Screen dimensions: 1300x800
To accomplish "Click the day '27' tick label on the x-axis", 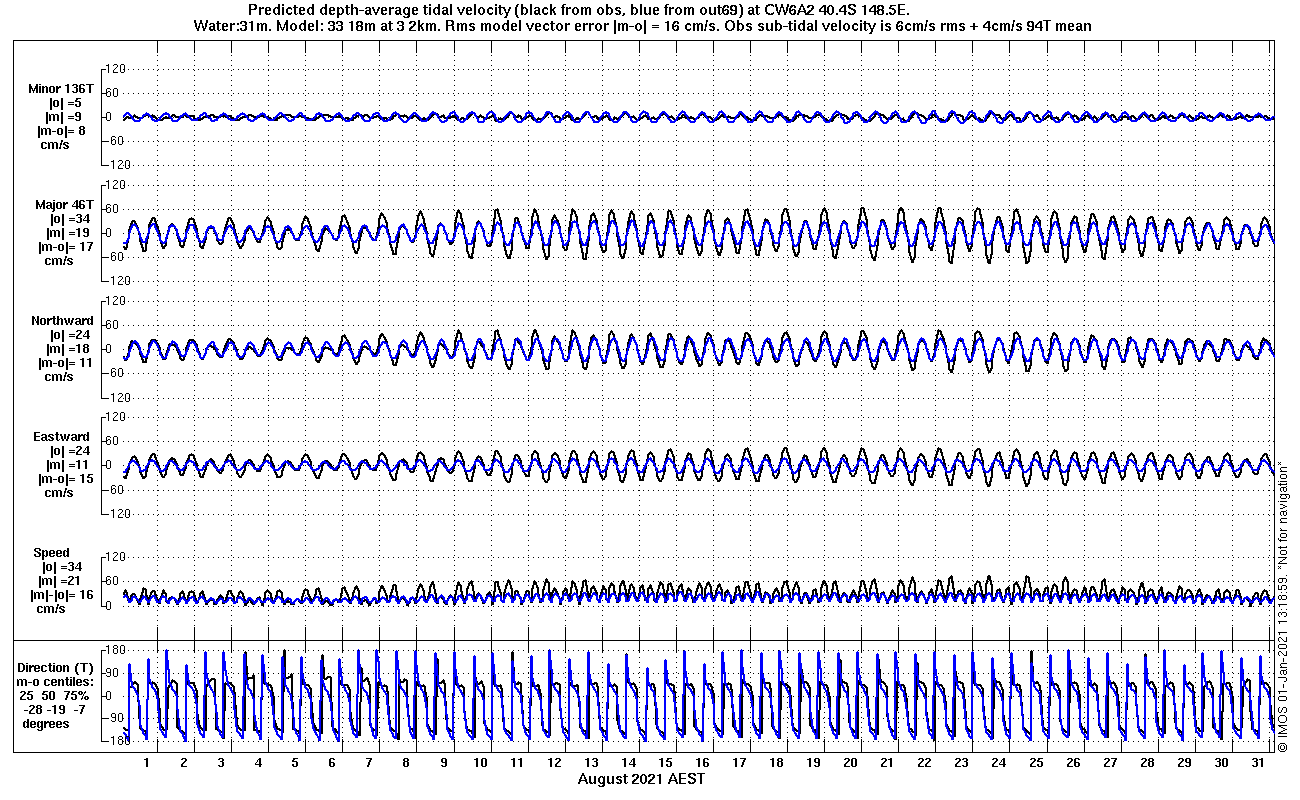I will pos(1109,763).
